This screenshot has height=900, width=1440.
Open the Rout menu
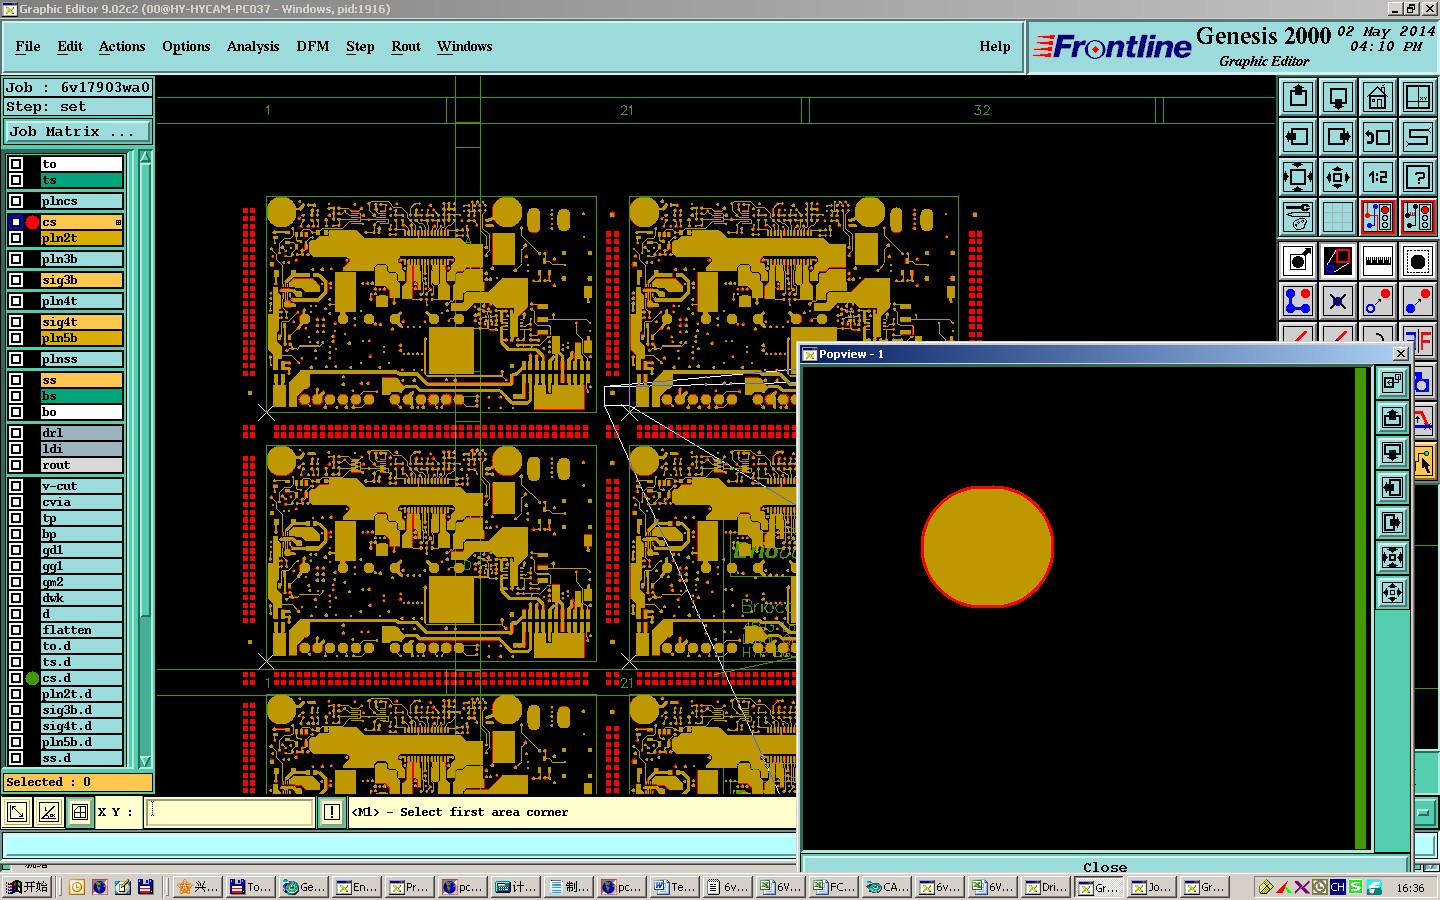coord(406,46)
